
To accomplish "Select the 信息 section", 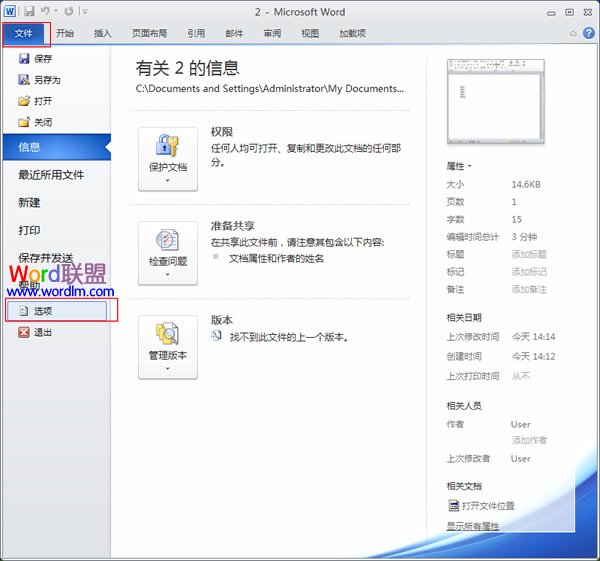I will 57,147.
